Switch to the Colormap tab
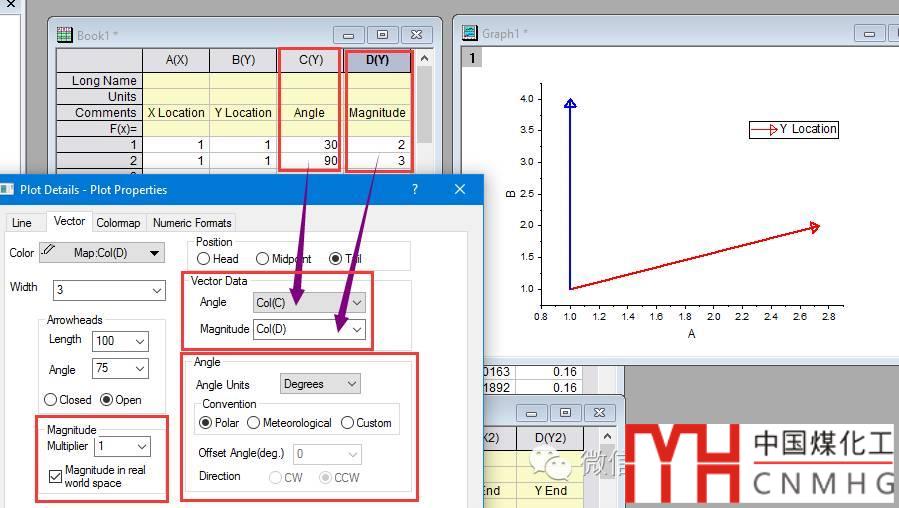This screenshot has width=899, height=508. 118,223
